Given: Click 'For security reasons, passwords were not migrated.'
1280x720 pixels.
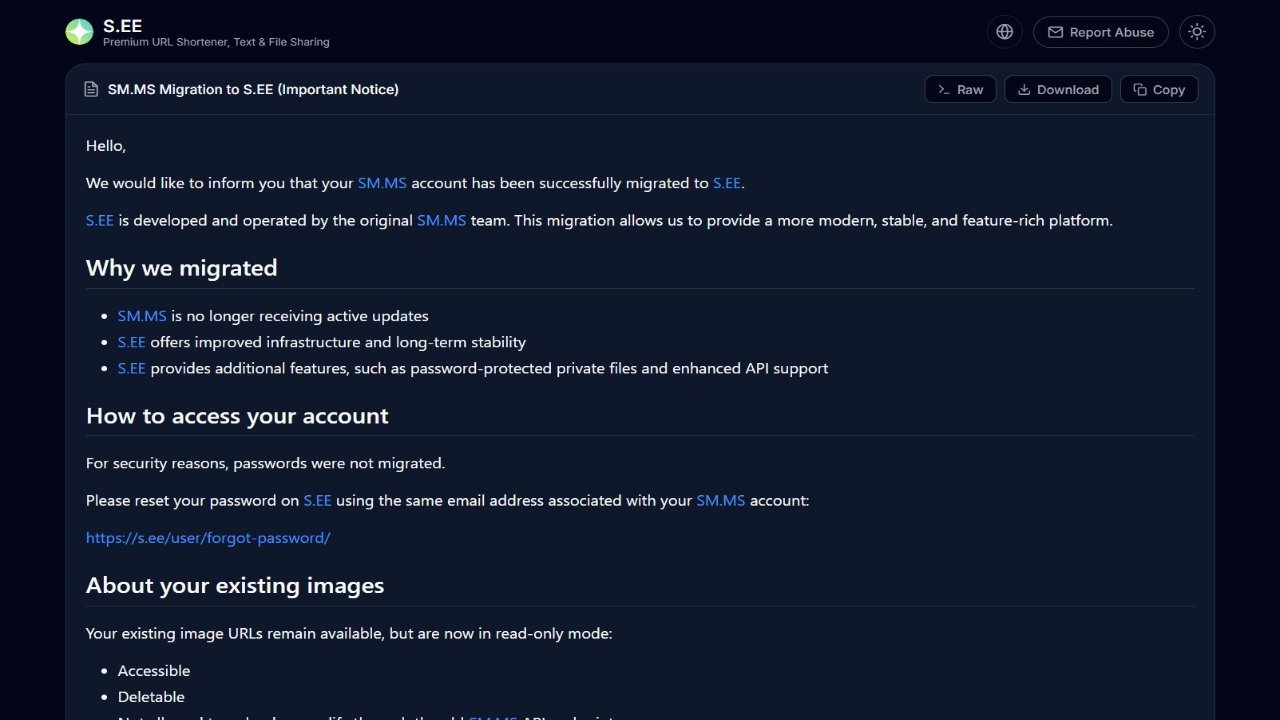Looking at the screenshot, I should 265,463.
